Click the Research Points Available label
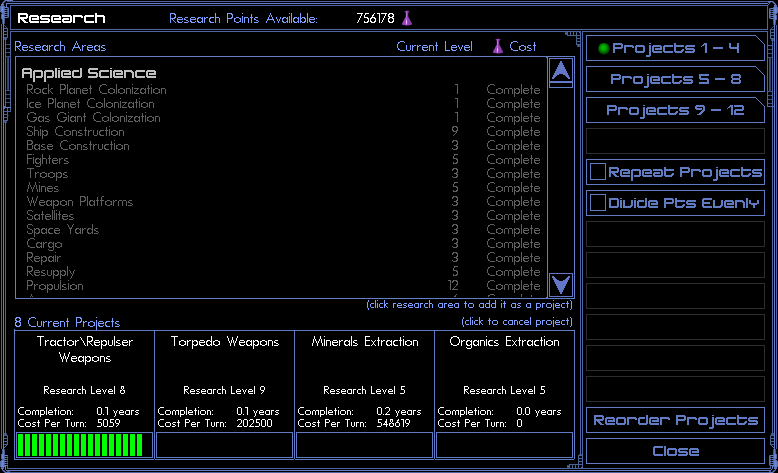The width and height of the screenshot is (778, 473). pyautogui.click(x=243, y=18)
